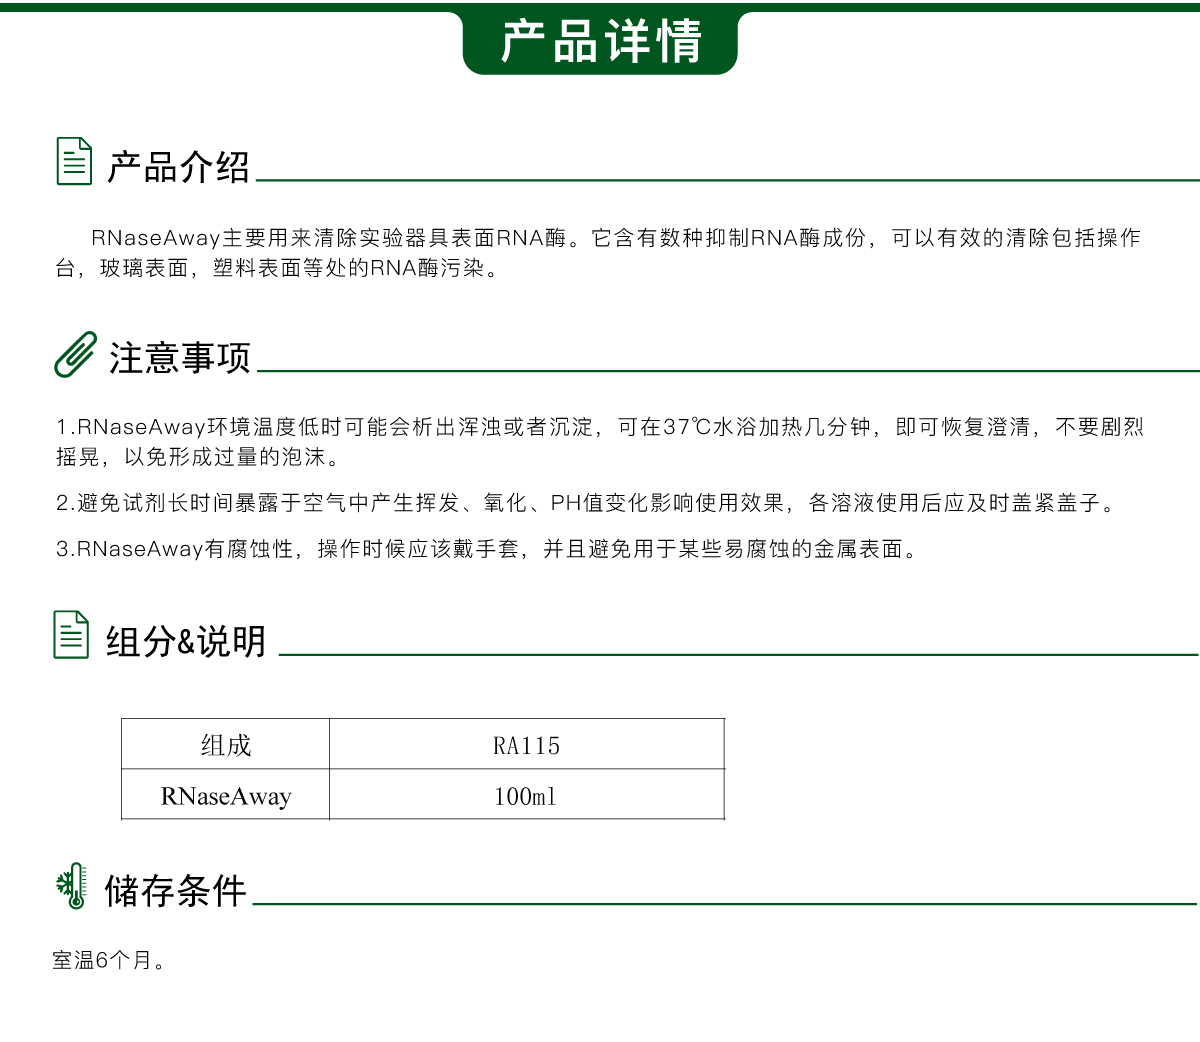The image size is (1200, 1042).
Task: Click note 1 about 37℃ water bath heating
Action: (598, 441)
